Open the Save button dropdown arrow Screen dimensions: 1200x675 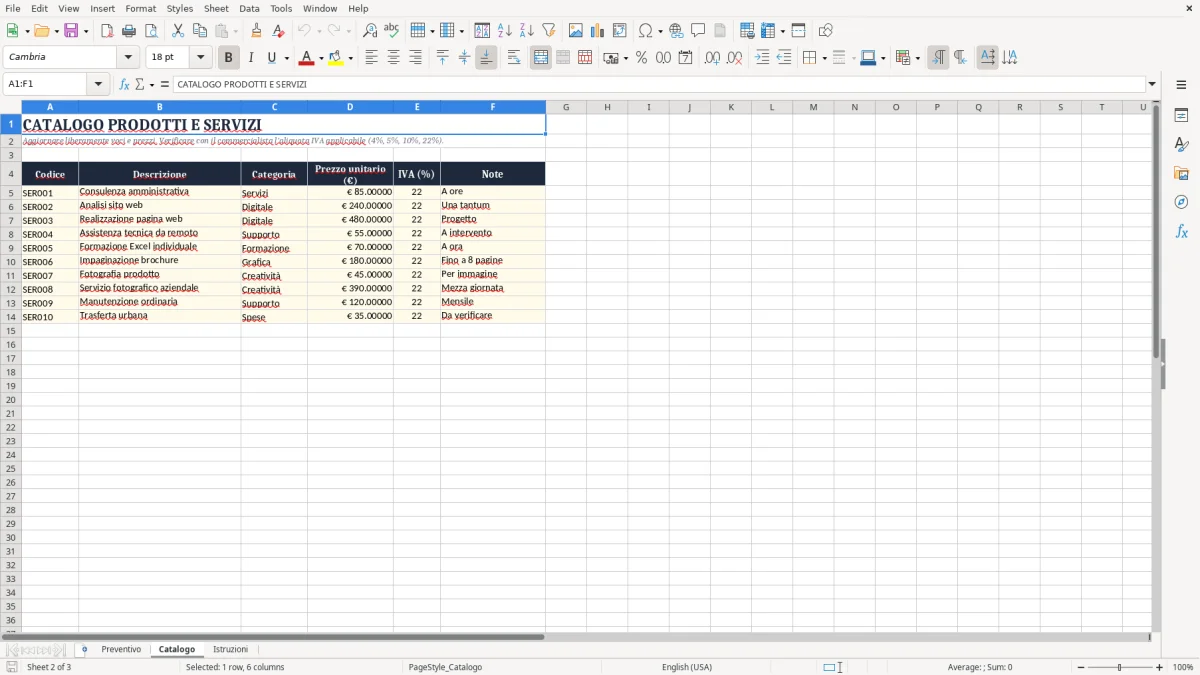point(86,31)
